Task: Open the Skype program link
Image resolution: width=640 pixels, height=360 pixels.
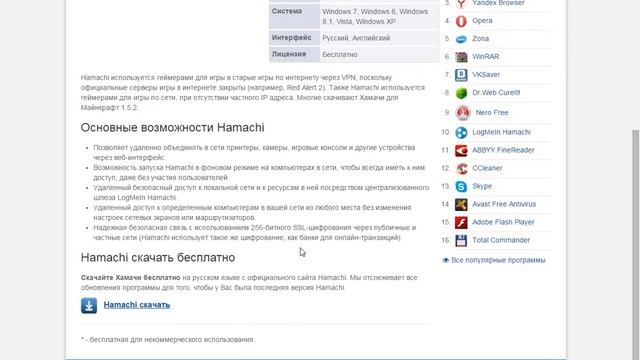Action: [x=482, y=186]
